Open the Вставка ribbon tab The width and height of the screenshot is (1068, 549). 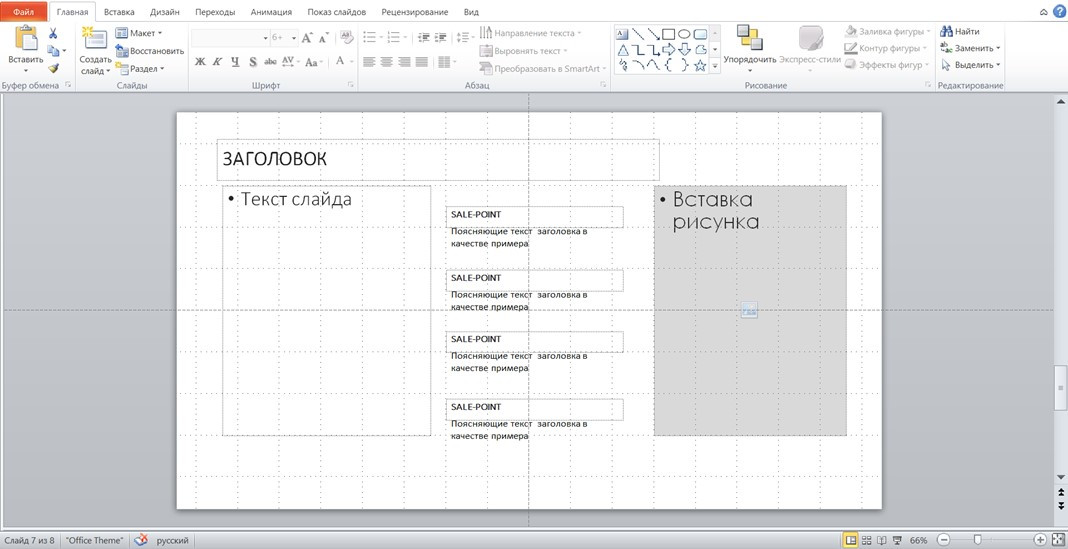coord(119,12)
